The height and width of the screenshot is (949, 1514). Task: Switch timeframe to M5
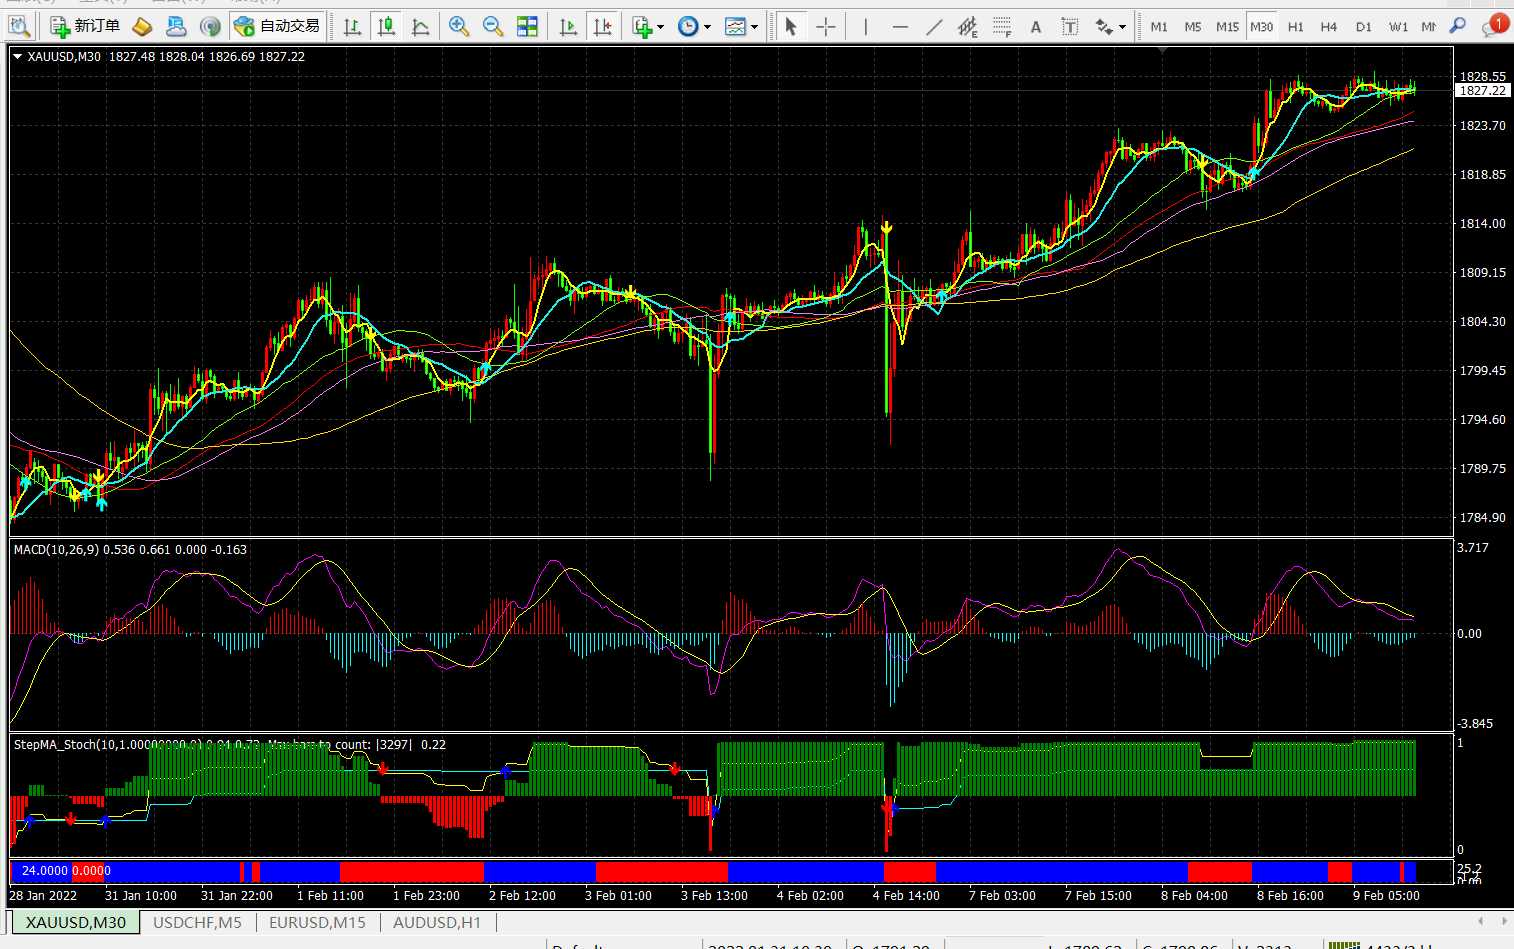click(1193, 27)
